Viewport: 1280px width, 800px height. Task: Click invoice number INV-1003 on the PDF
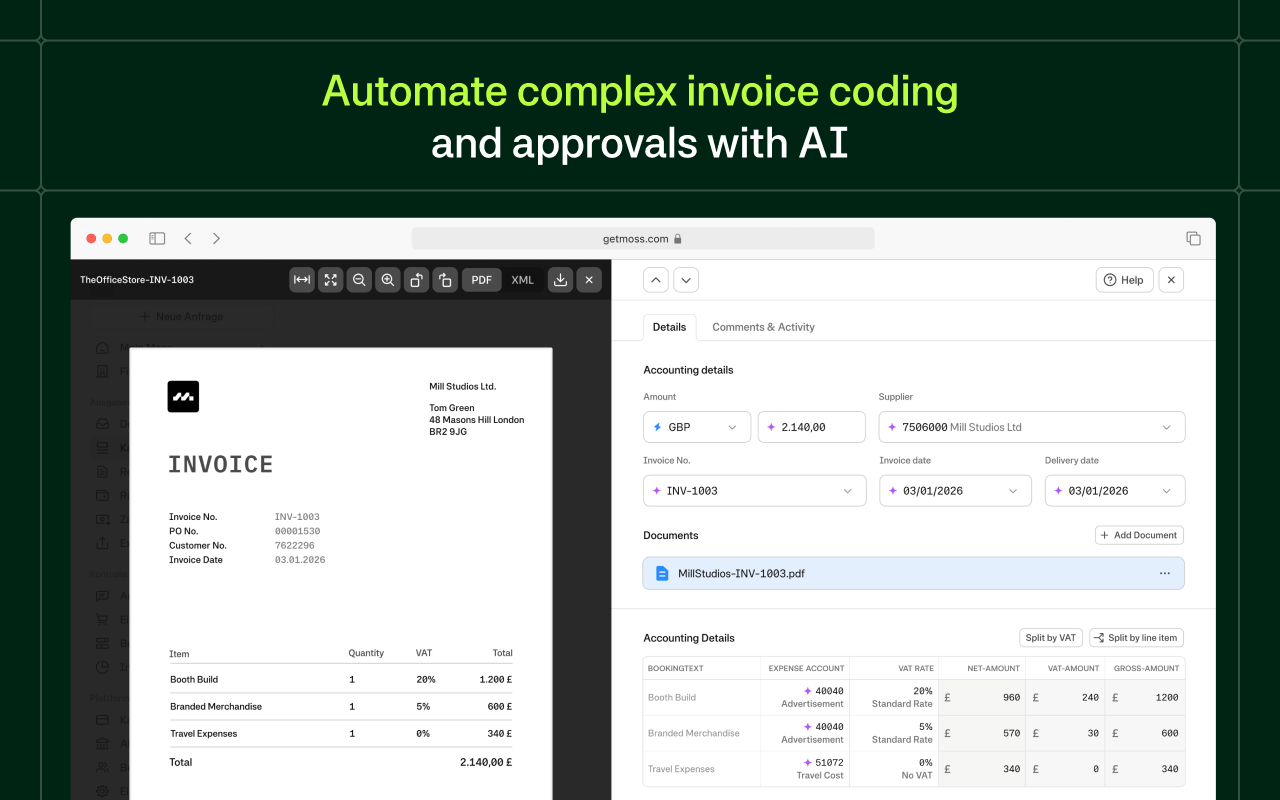point(297,517)
